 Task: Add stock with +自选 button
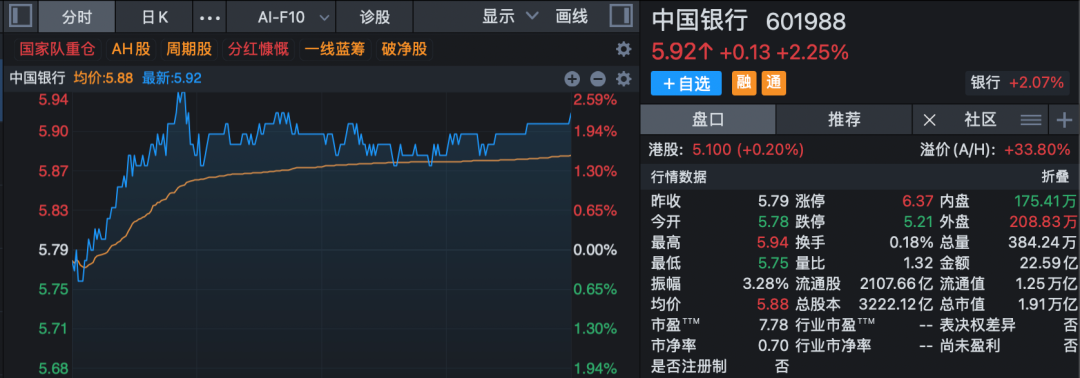pos(686,83)
